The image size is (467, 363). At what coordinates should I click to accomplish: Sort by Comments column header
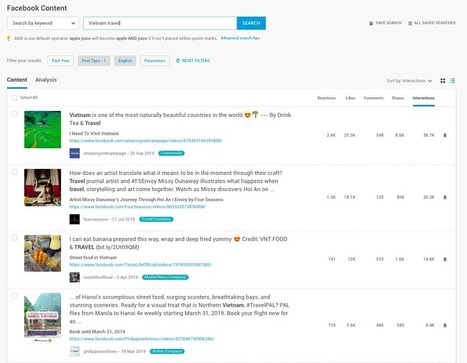coord(373,98)
